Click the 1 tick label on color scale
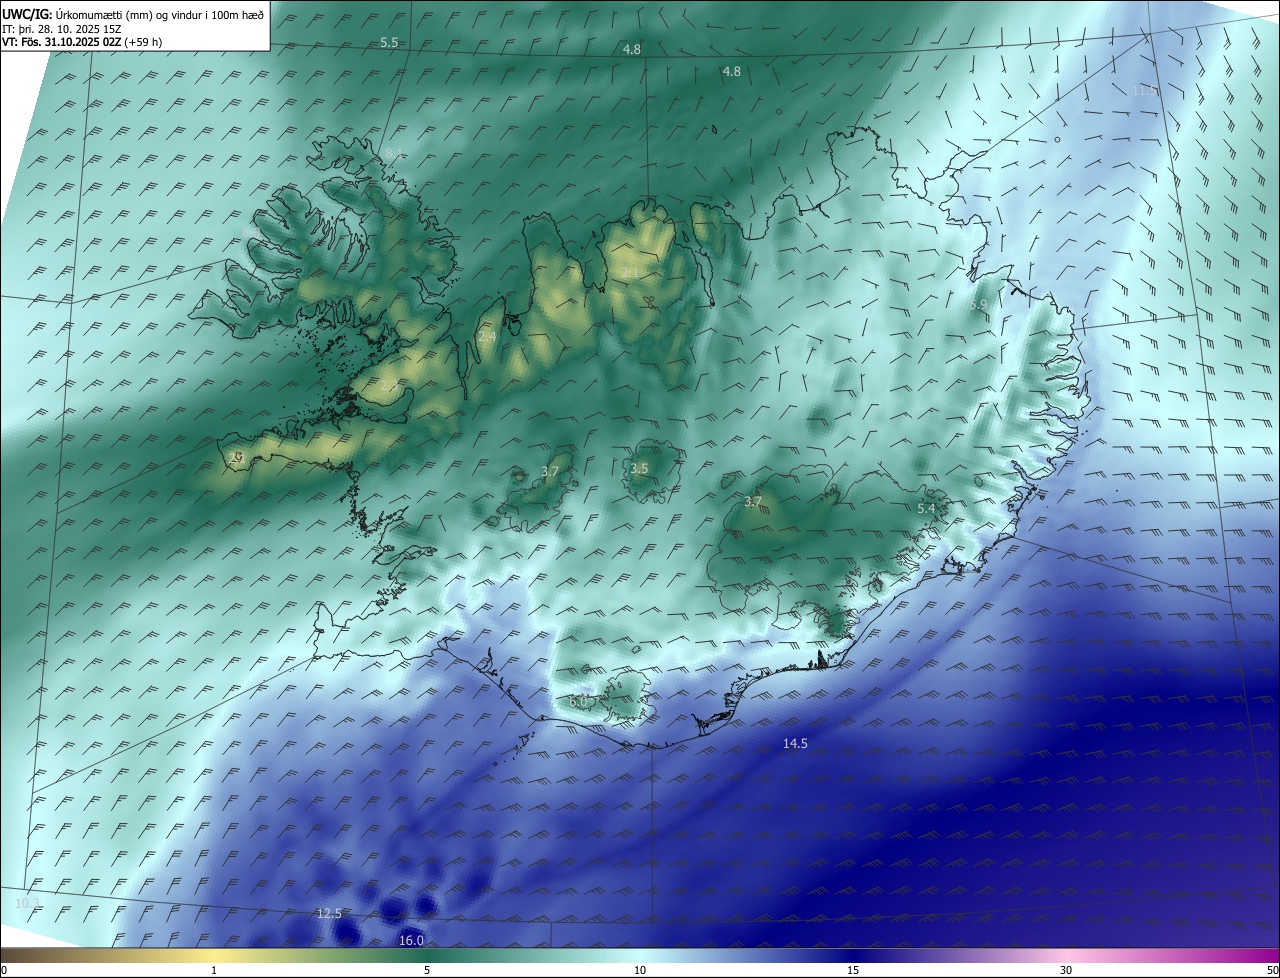This screenshot has height=978, width=1280. coord(214,970)
